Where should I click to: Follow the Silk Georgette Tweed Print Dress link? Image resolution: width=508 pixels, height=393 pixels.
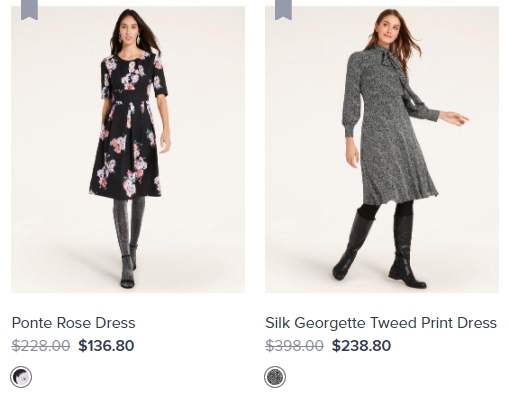click(381, 323)
